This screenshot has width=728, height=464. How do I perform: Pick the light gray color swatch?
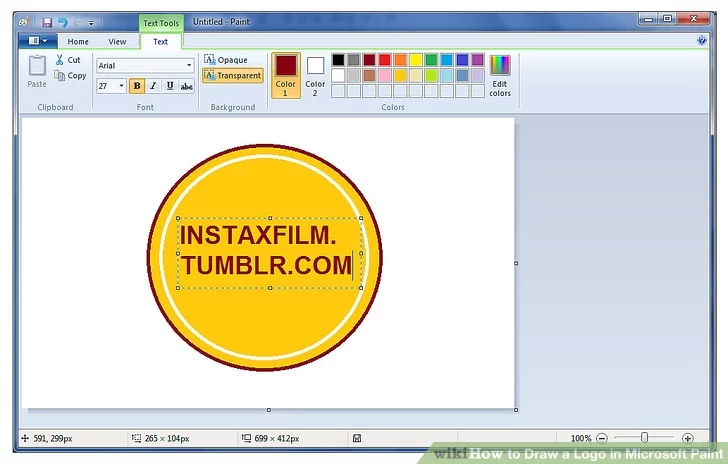click(x=354, y=75)
